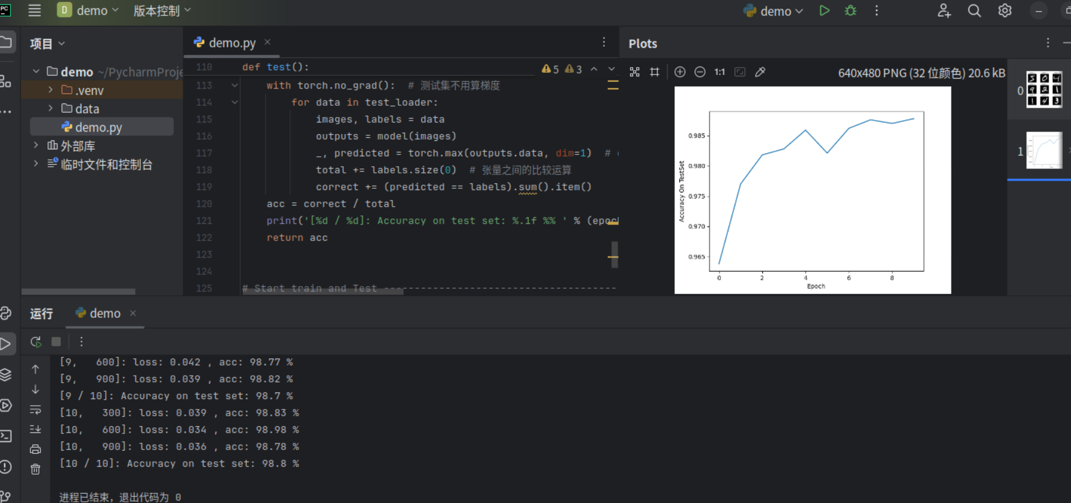Screen dimensions: 1071x503
Task: Open run toolbar more options
Action: 81,342
